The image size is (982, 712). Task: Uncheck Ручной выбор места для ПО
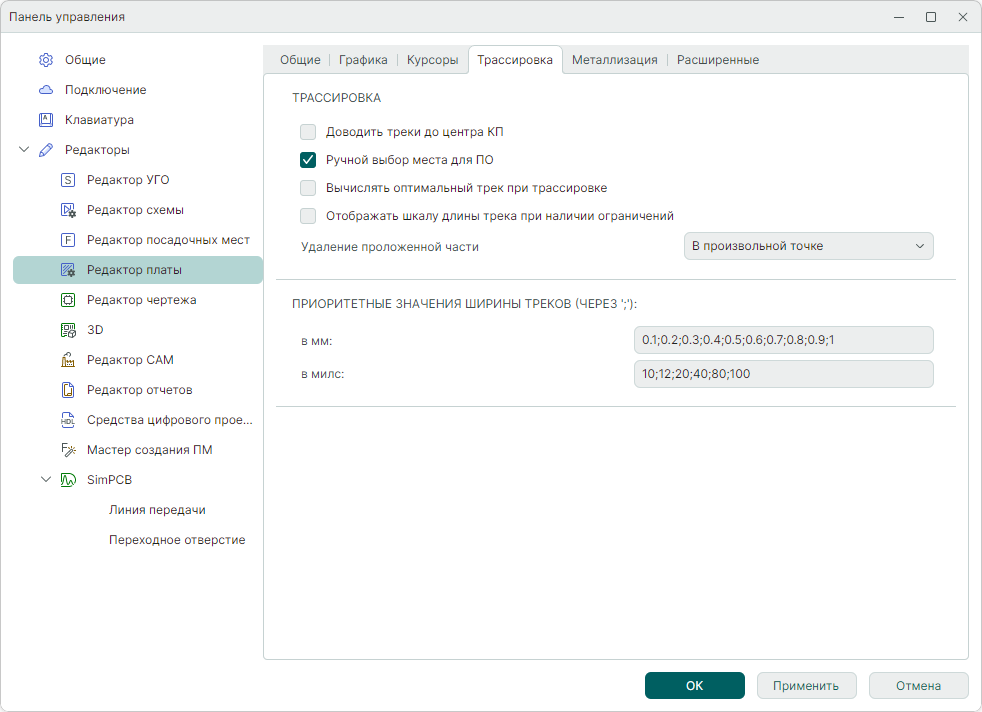click(308, 160)
